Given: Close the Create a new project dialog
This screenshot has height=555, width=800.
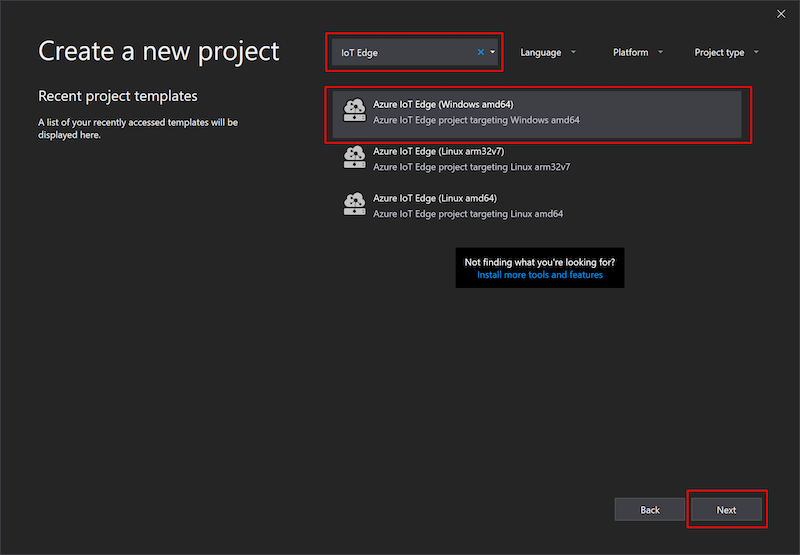Looking at the screenshot, I should pos(781,14).
